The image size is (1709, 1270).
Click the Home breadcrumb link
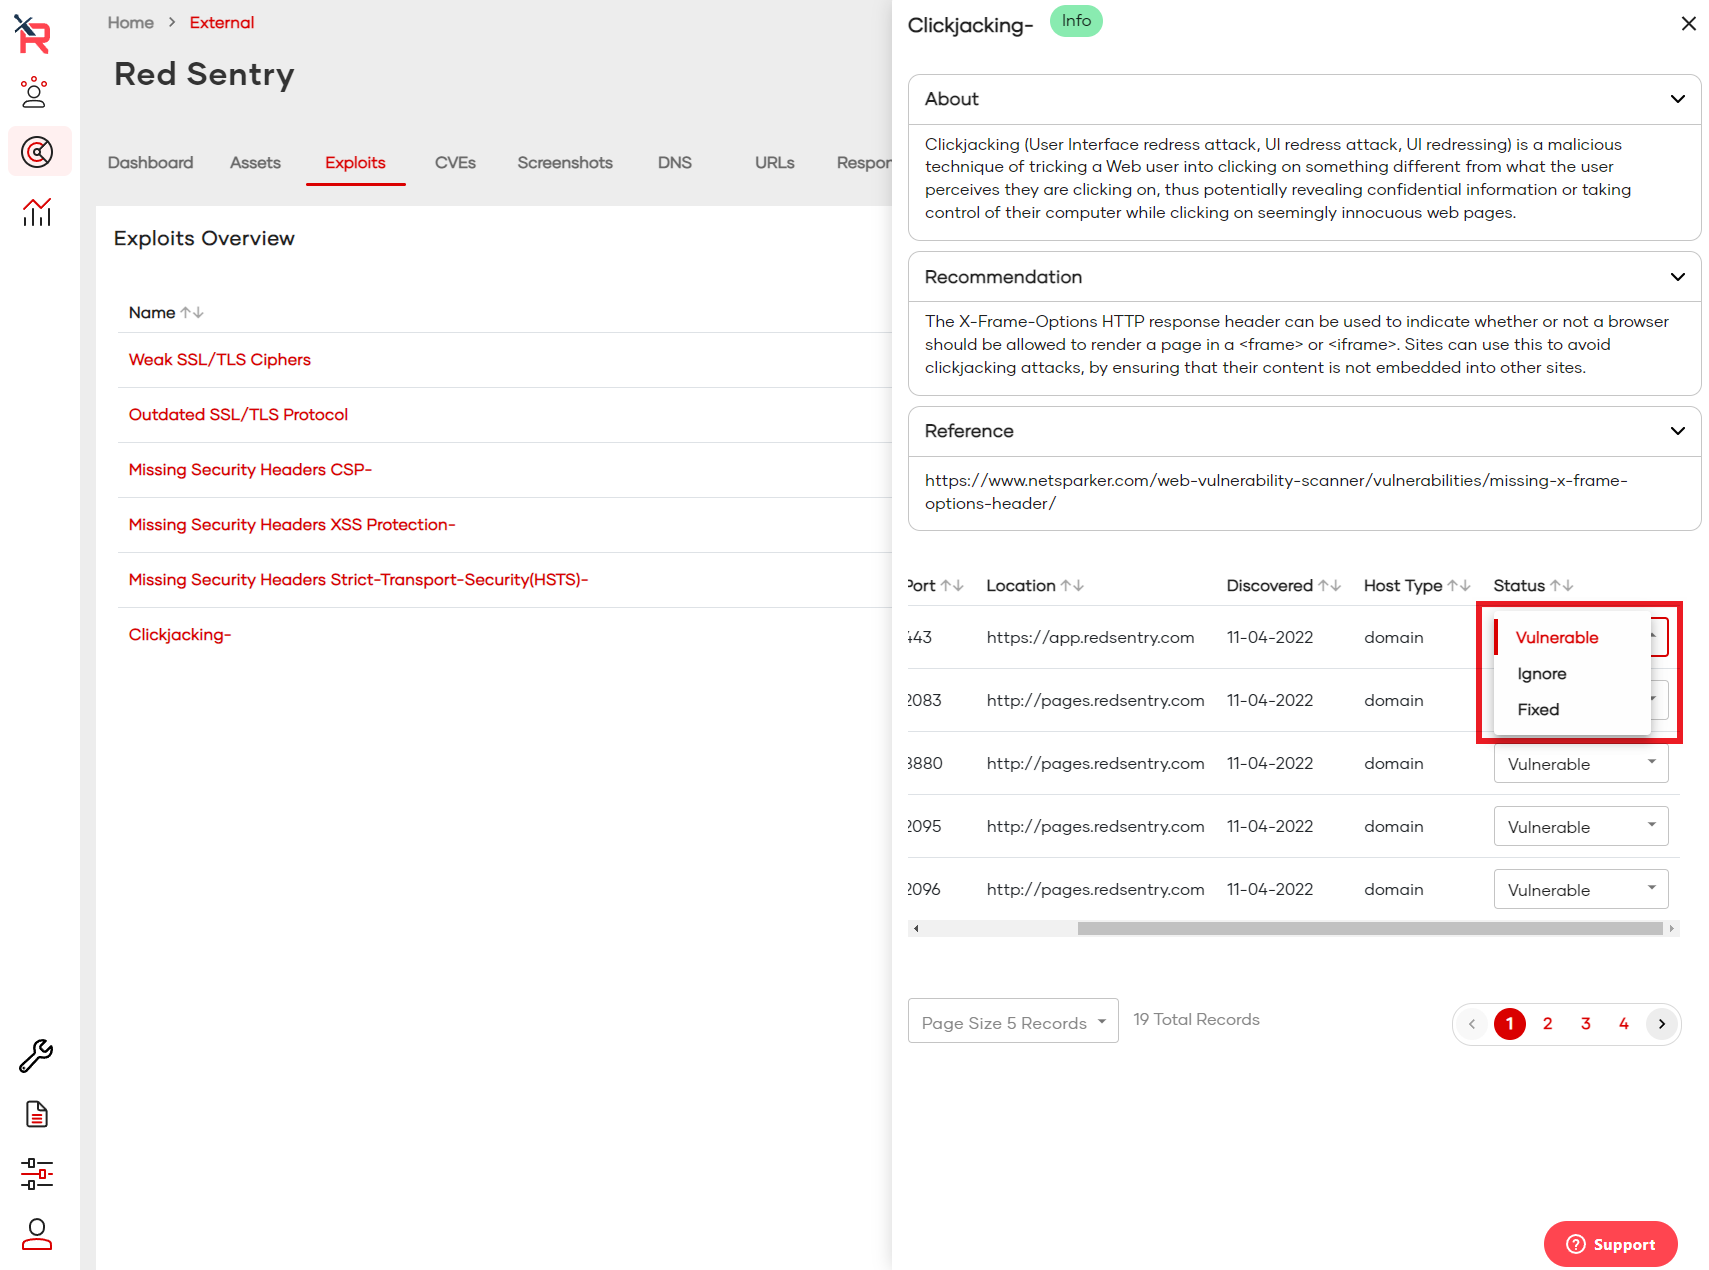131,23
